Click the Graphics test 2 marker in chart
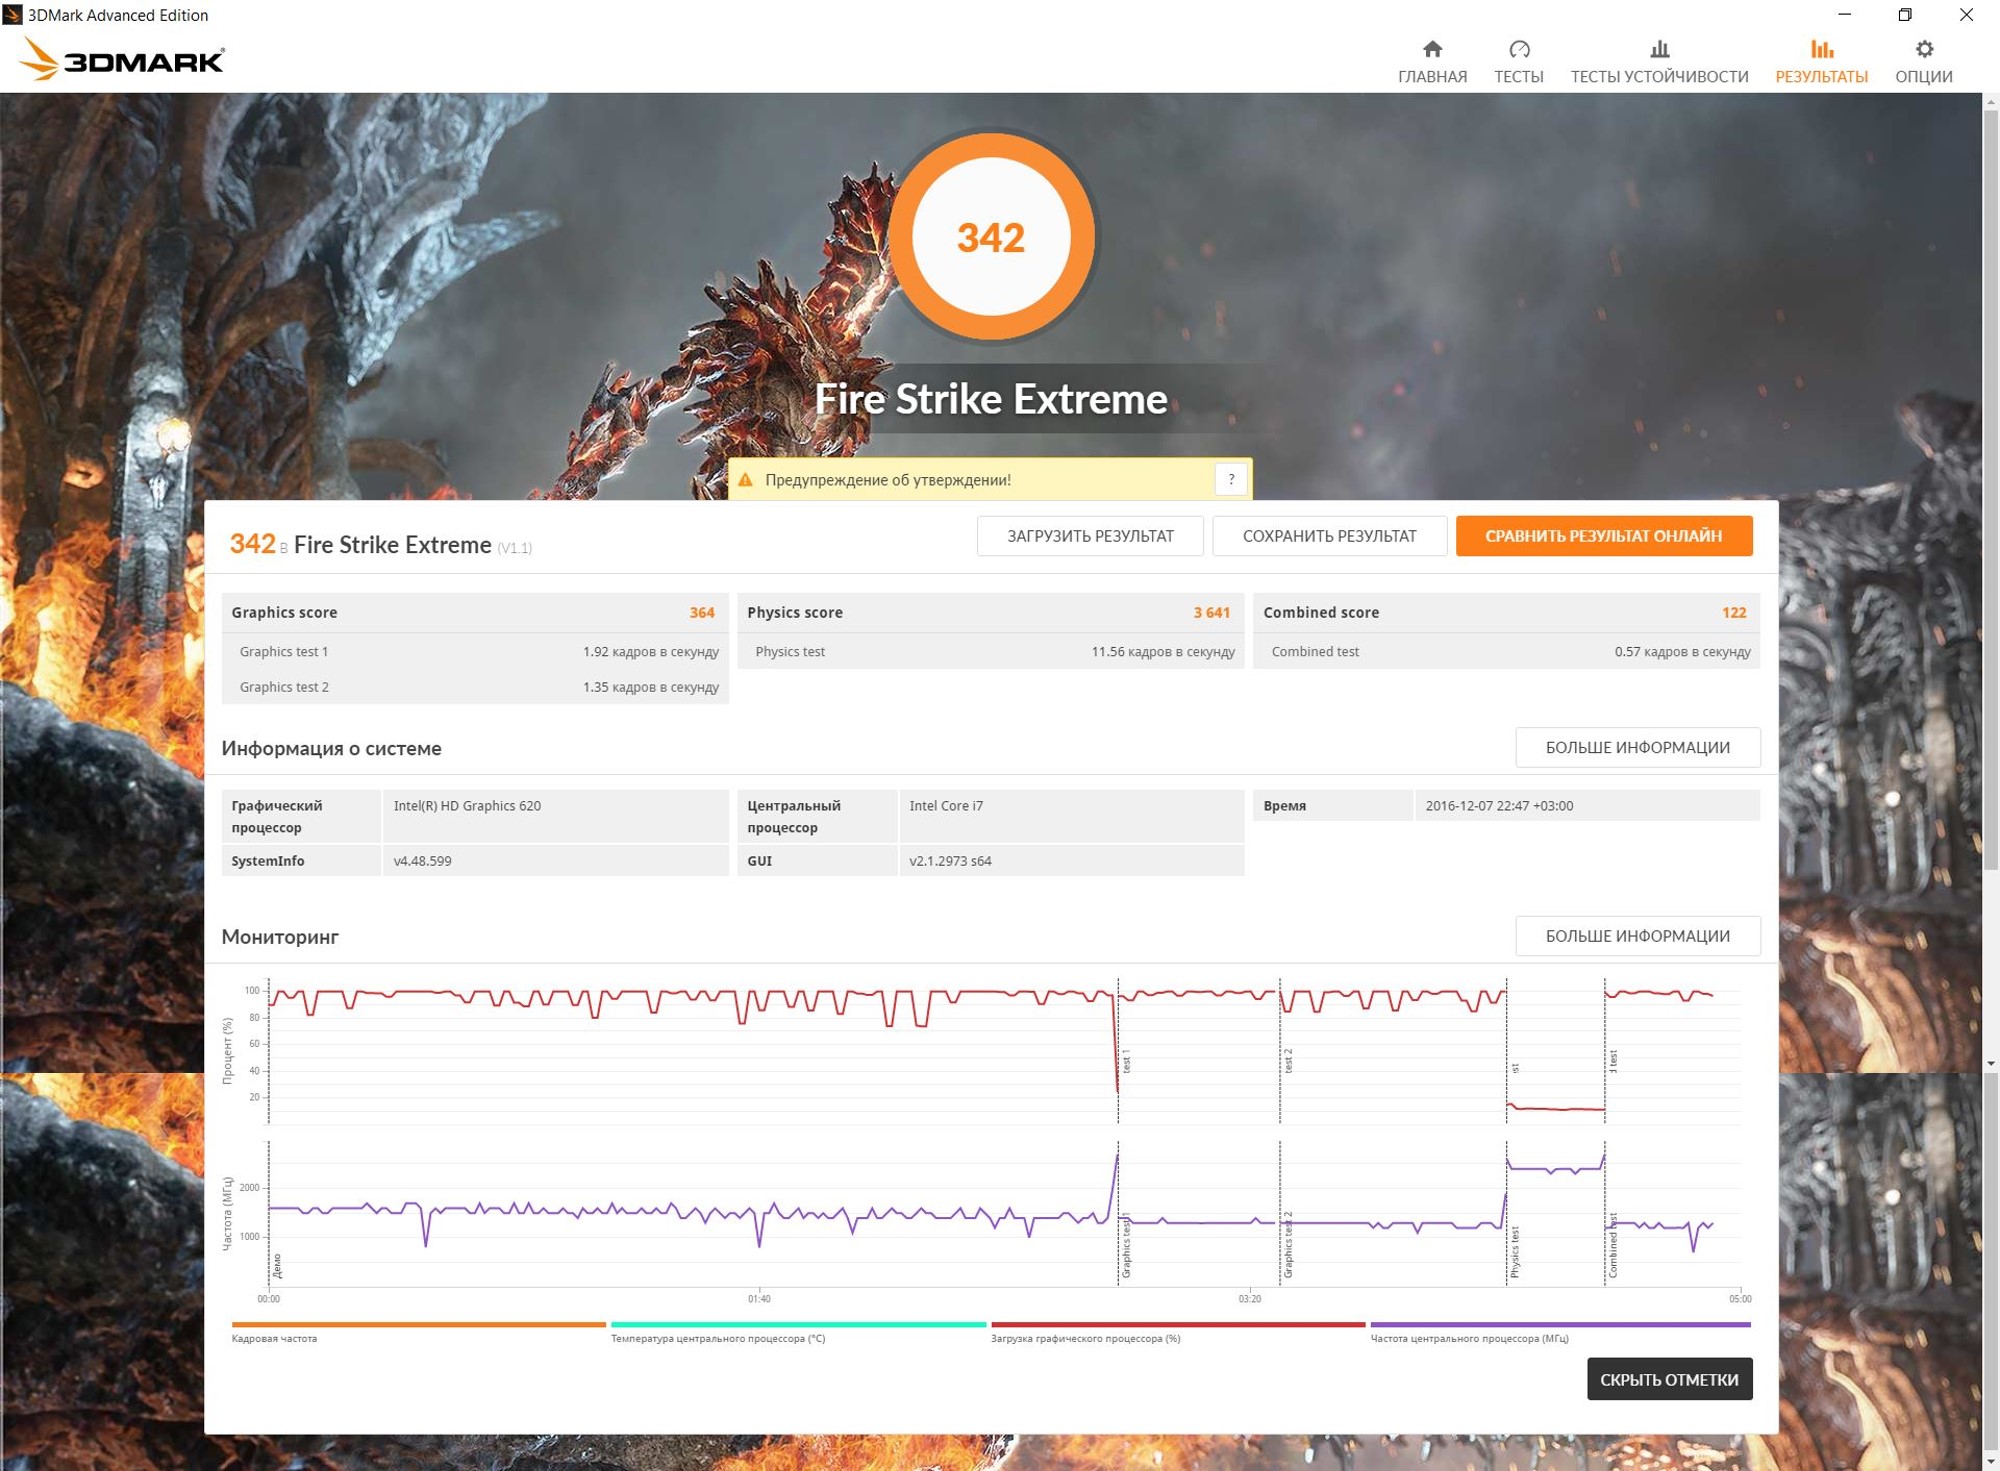This screenshot has width=2000, height=1471. tap(1288, 1245)
